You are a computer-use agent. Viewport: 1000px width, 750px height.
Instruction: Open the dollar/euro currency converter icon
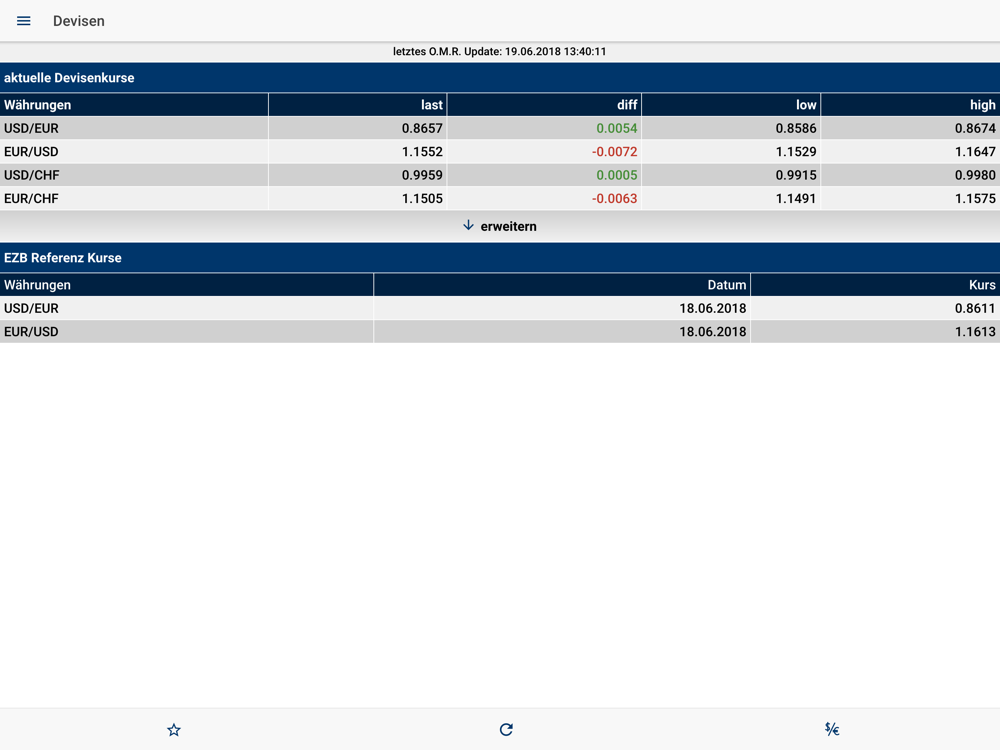[832, 729]
